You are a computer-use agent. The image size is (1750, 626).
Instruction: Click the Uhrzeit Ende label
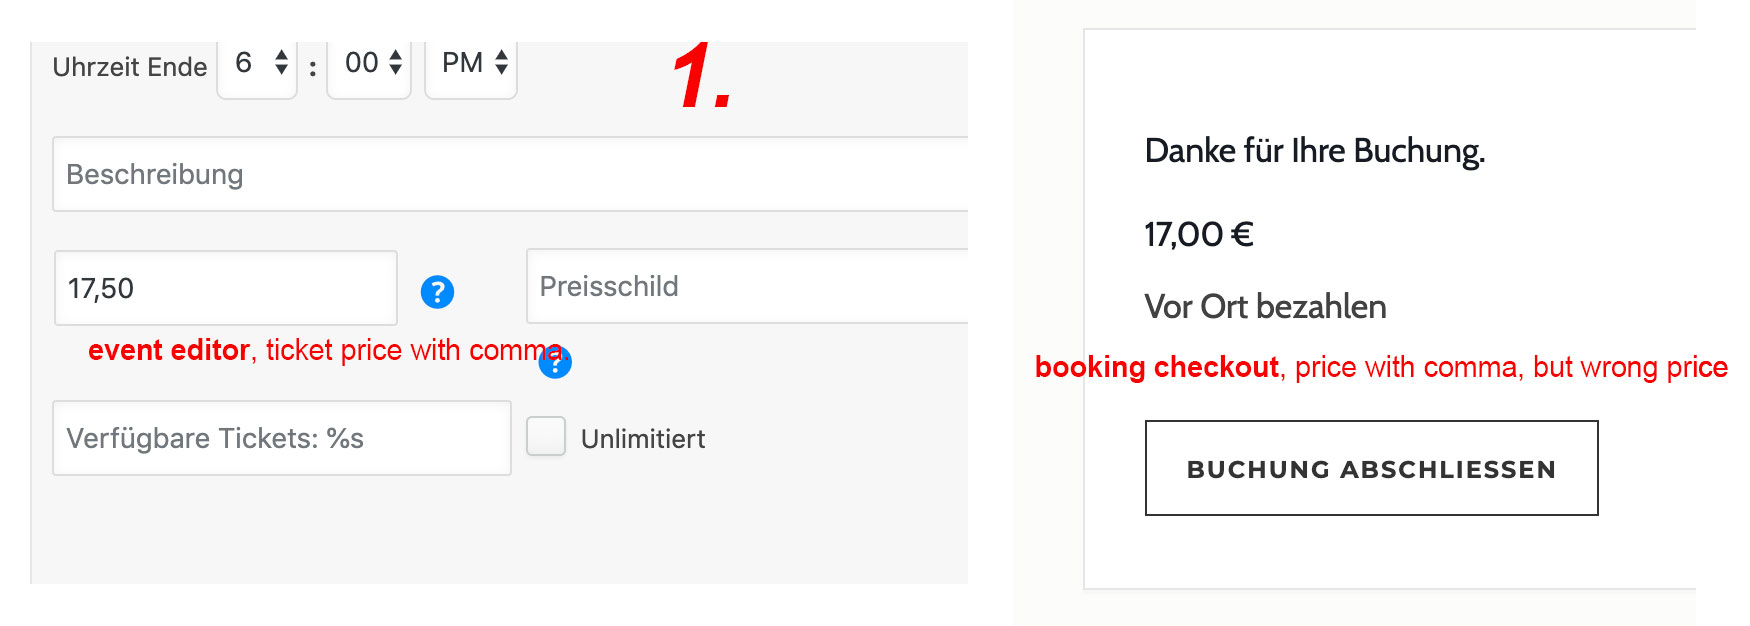[130, 67]
